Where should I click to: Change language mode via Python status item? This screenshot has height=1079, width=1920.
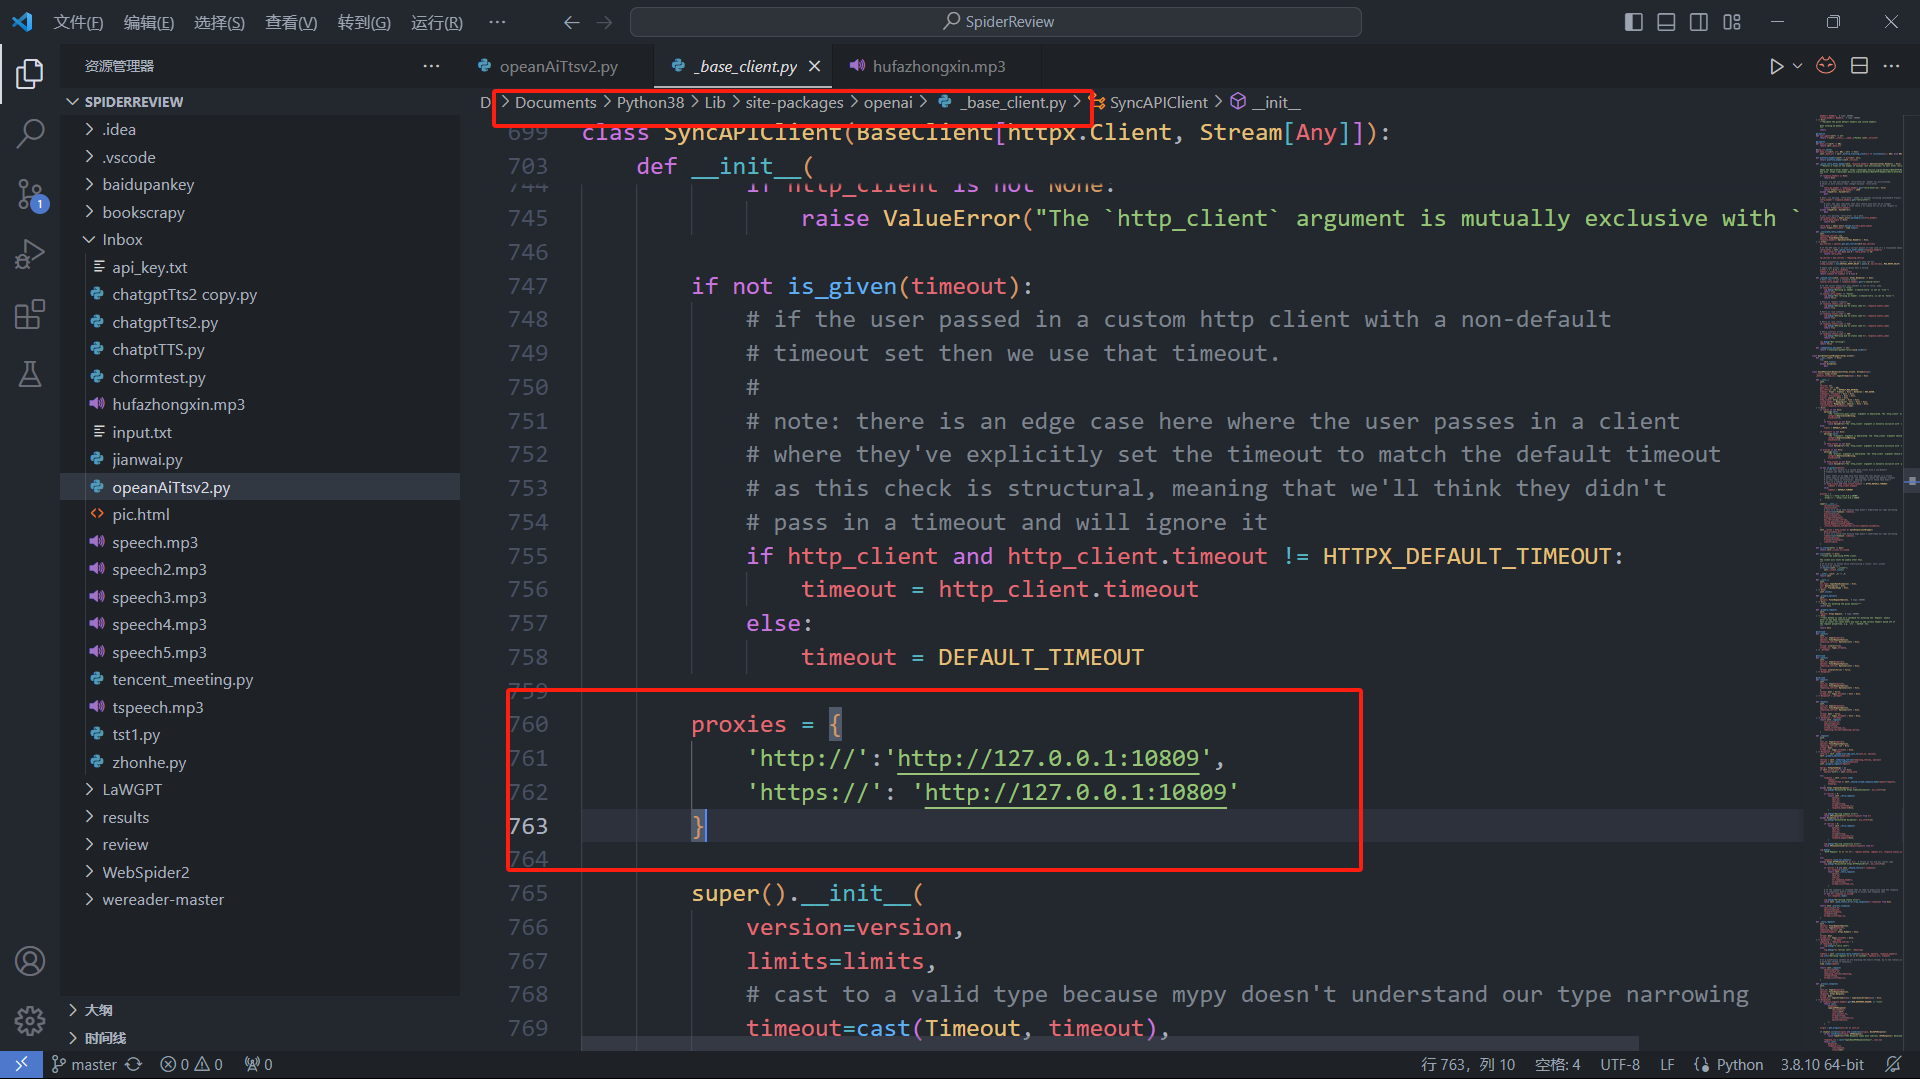(x=1740, y=1065)
